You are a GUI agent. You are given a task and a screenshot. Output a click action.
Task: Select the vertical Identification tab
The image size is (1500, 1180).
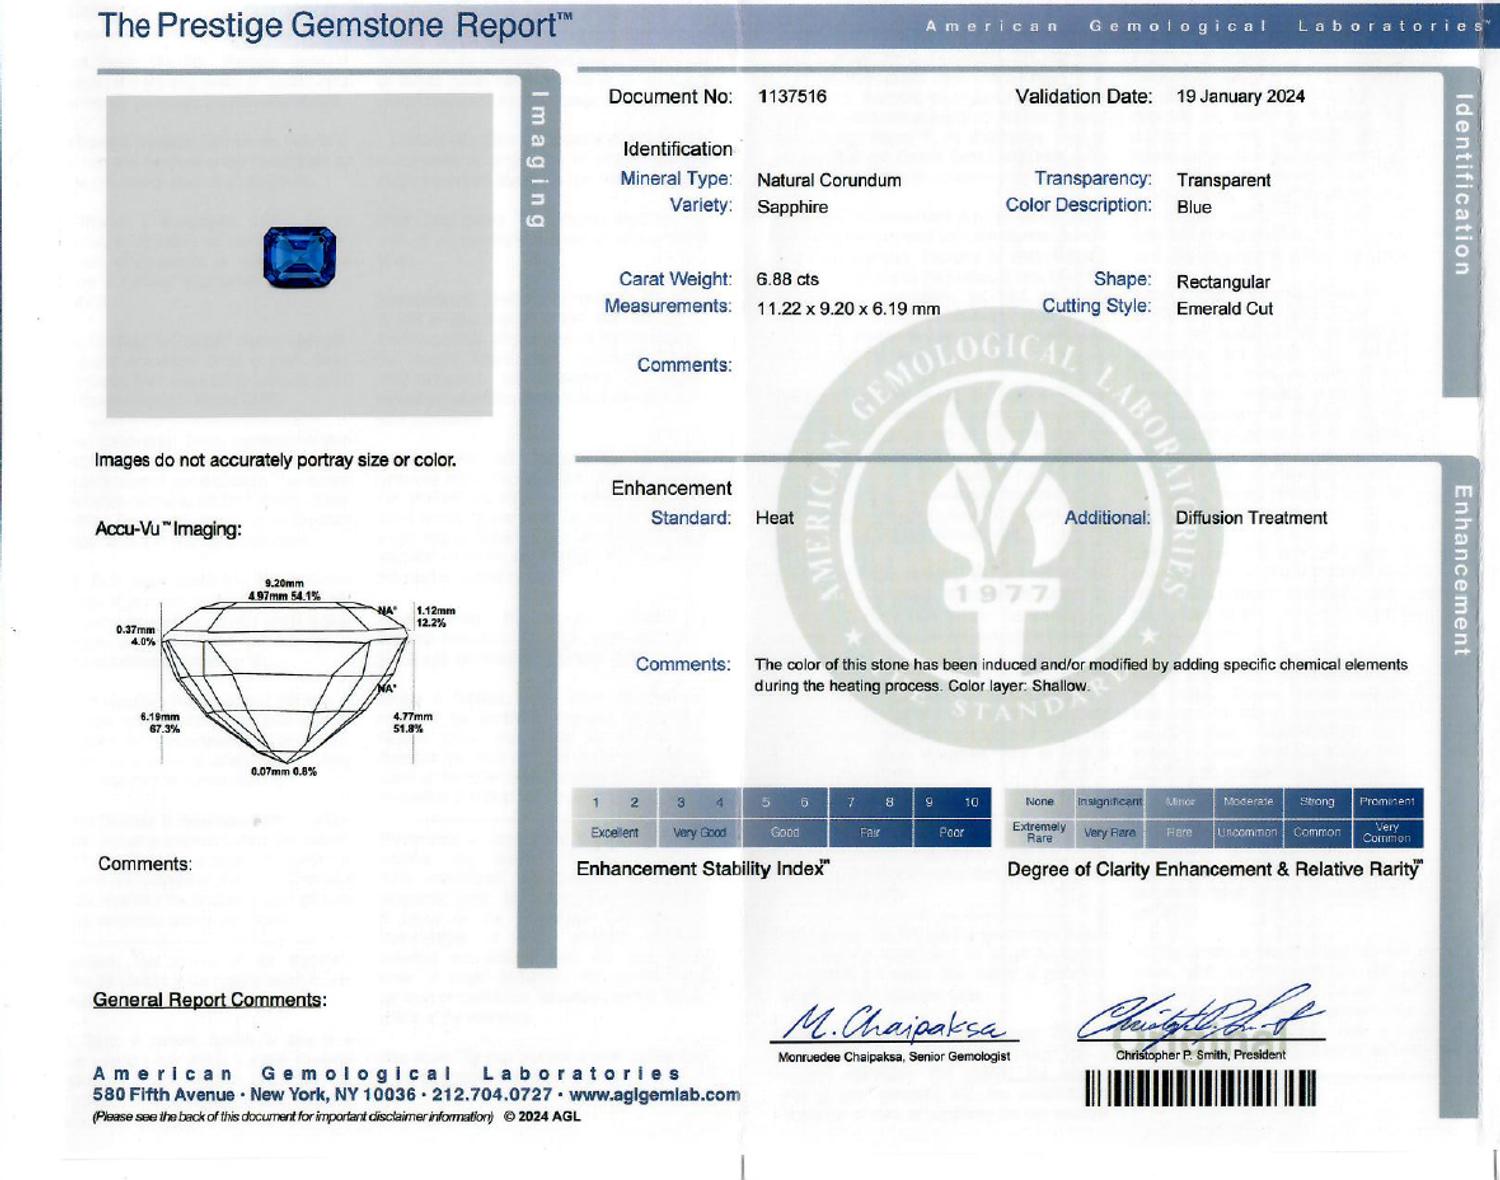[x=1462, y=184]
